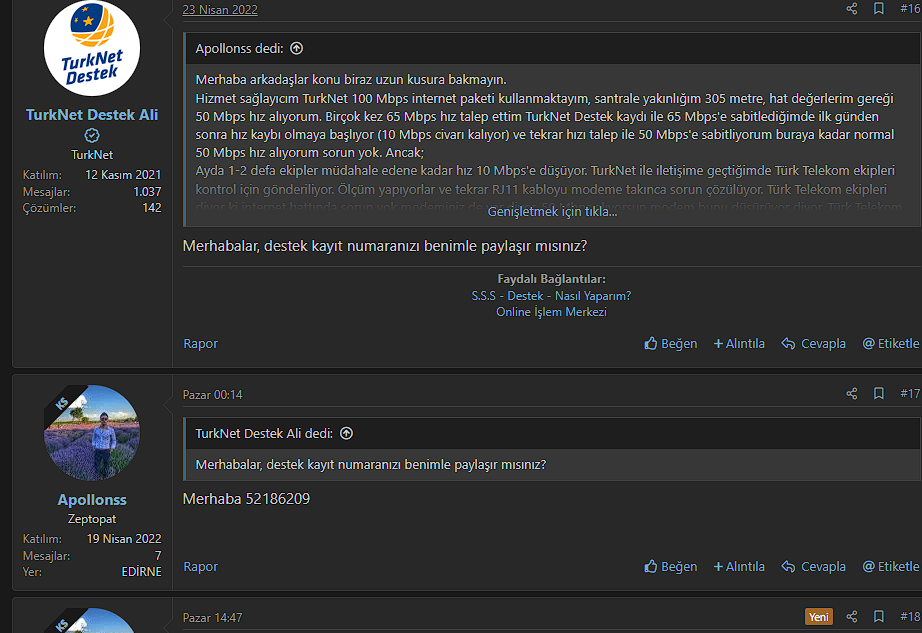Open TurkNet Destek Ali username link

click(x=92, y=115)
